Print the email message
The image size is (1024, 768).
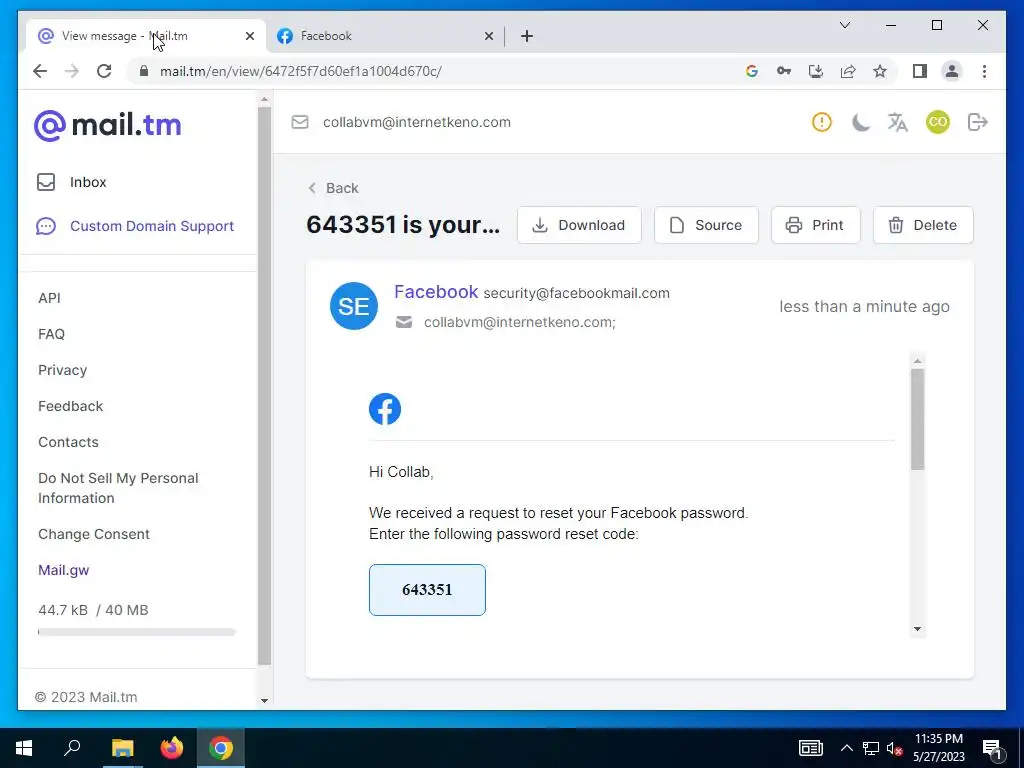pyautogui.click(x=815, y=225)
